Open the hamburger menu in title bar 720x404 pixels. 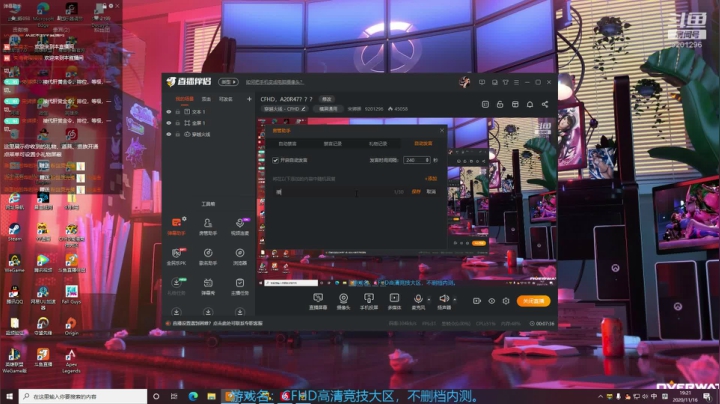click(x=517, y=82)
